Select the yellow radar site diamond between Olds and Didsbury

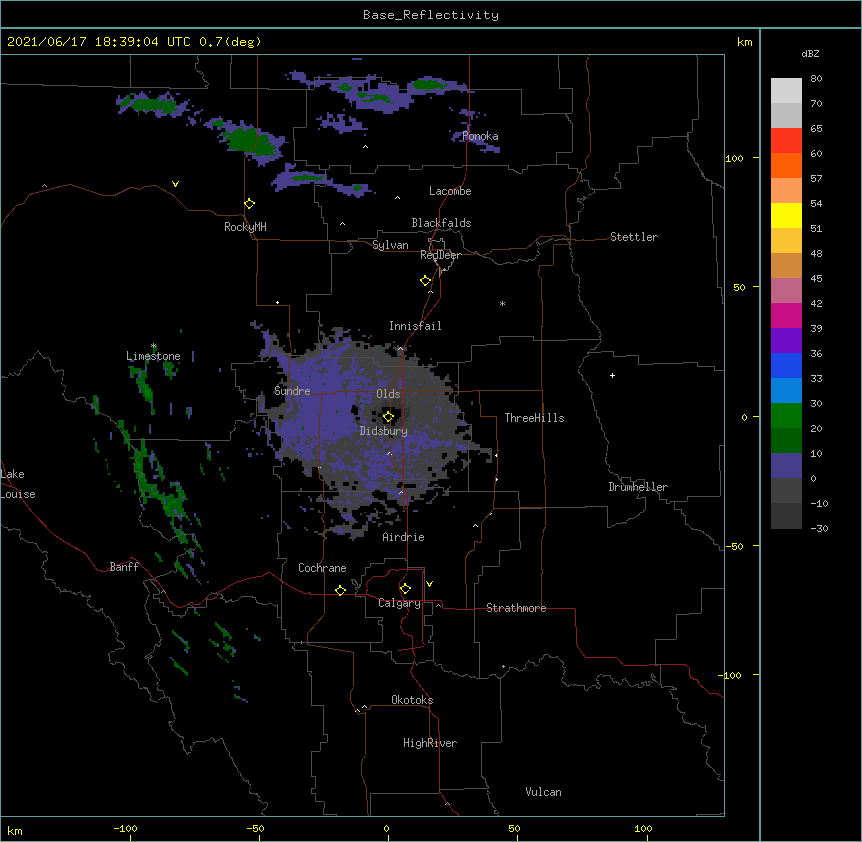[388, 417]
